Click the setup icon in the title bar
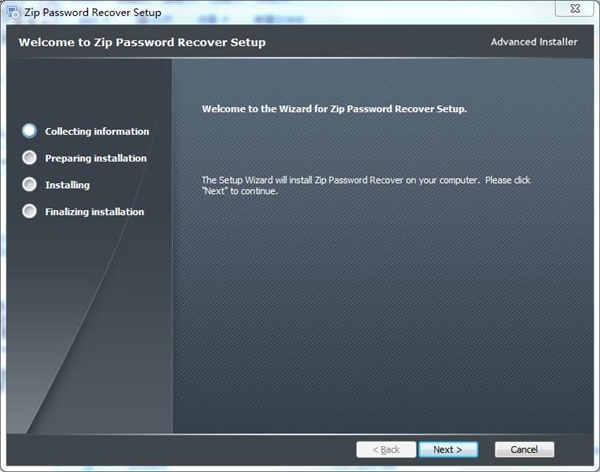Viewport: 600px width, 472px height. click(x=13, y=12)
